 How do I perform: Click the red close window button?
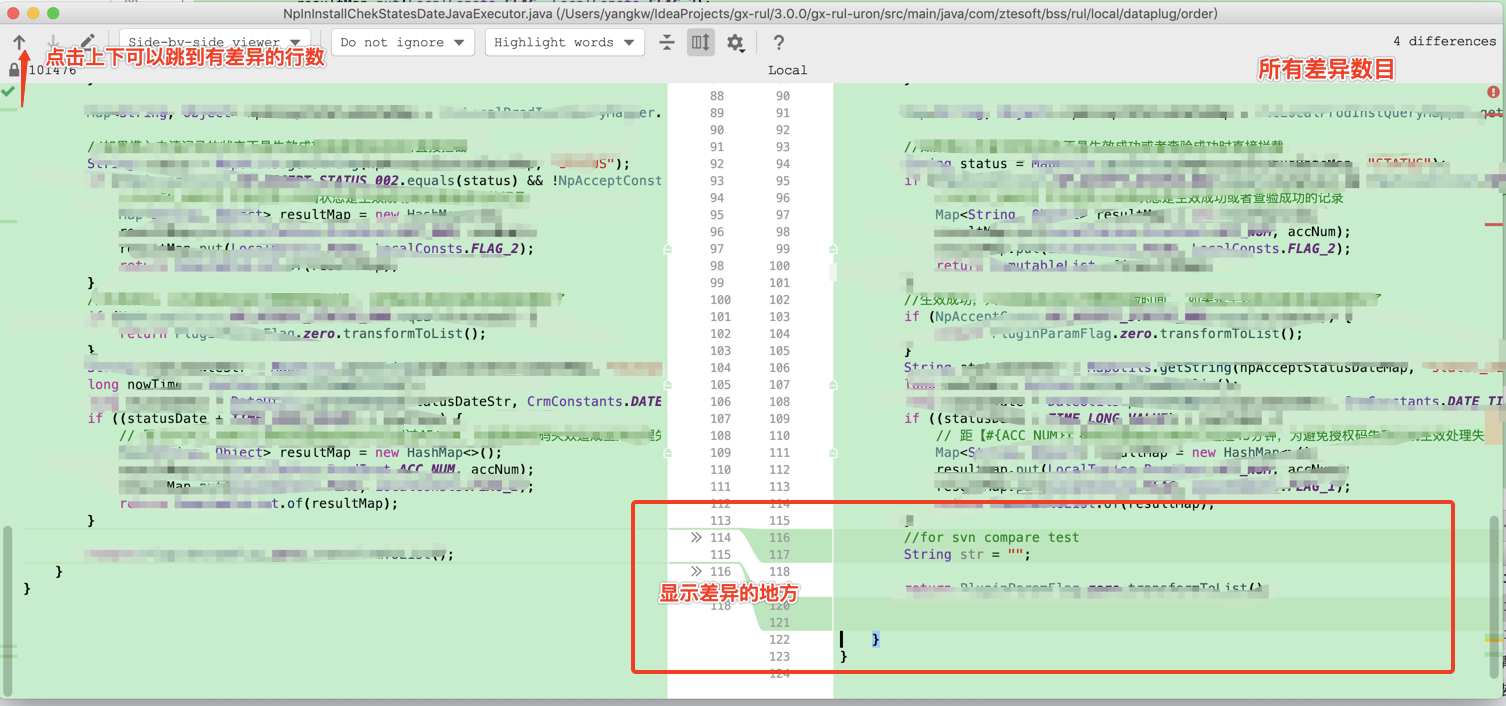[13, 14]
